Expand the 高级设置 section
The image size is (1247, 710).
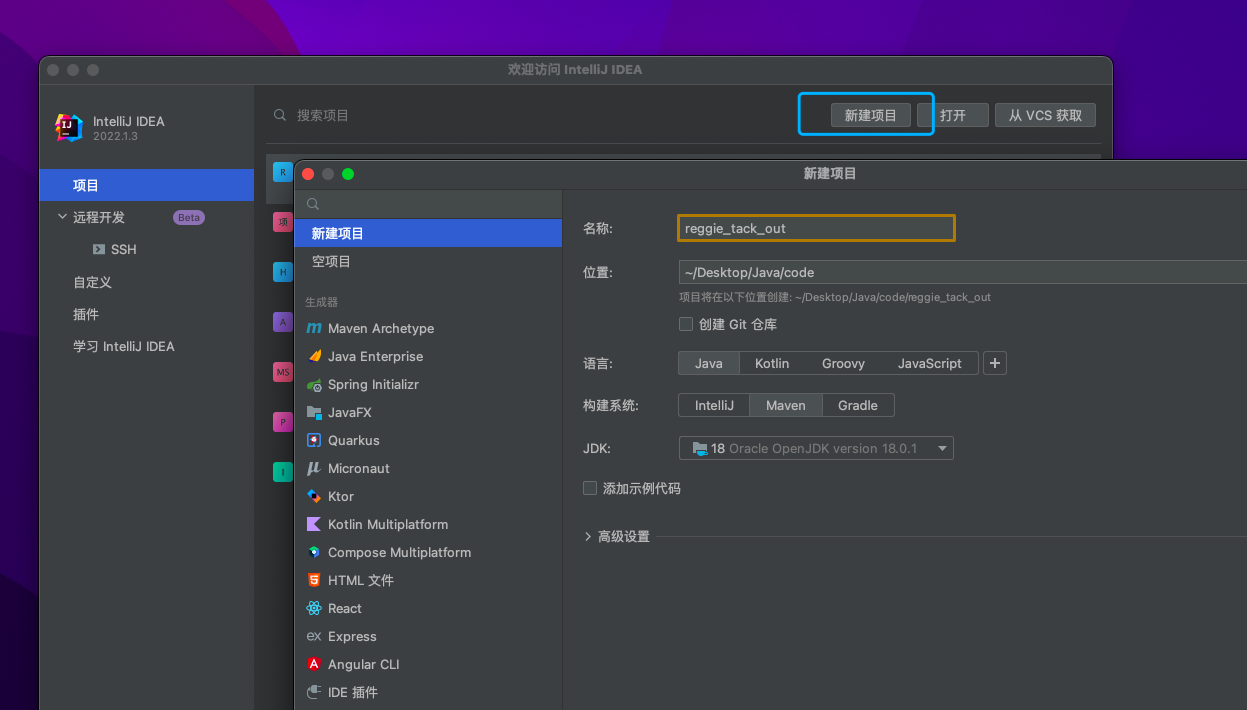(588, 537)
